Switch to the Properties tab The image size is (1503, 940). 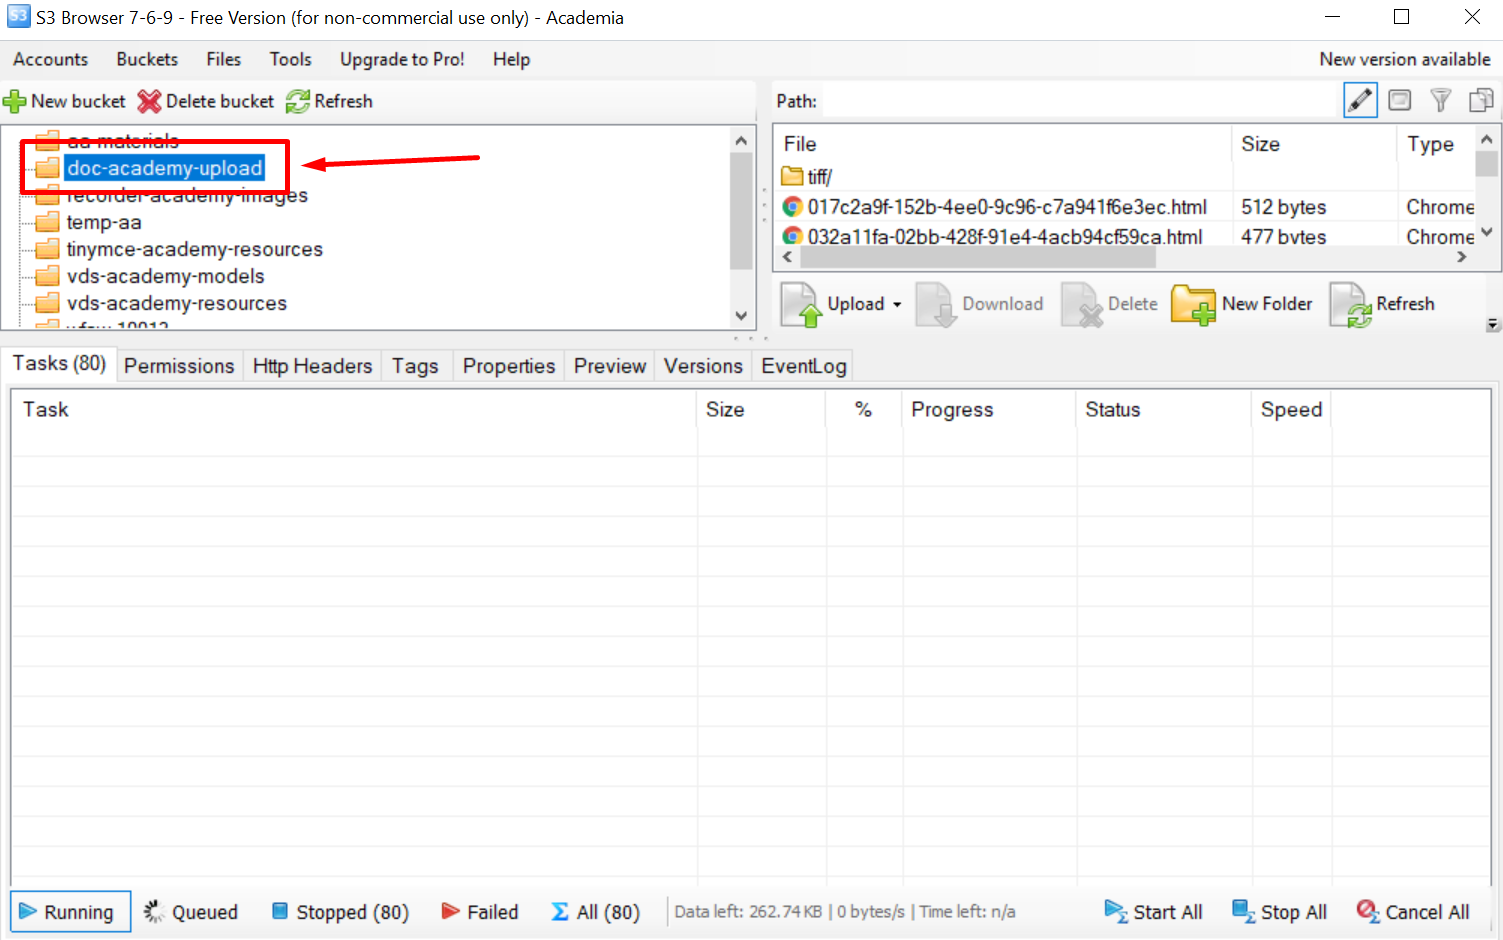509,366
